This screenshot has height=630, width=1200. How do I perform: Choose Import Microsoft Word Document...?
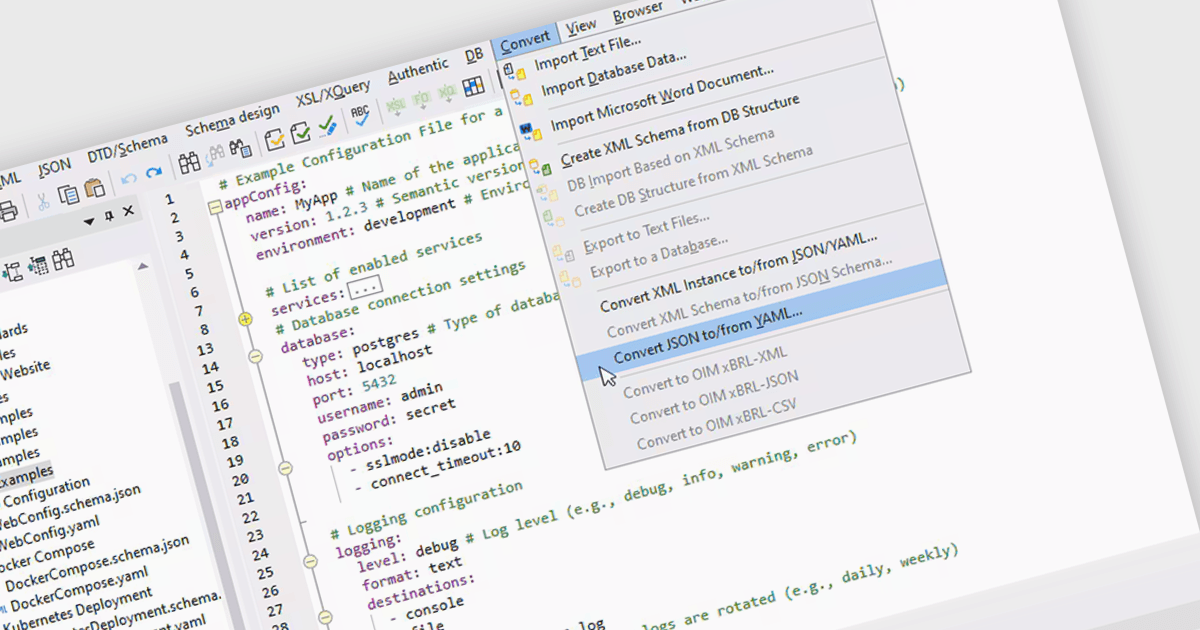coord(662,98)
